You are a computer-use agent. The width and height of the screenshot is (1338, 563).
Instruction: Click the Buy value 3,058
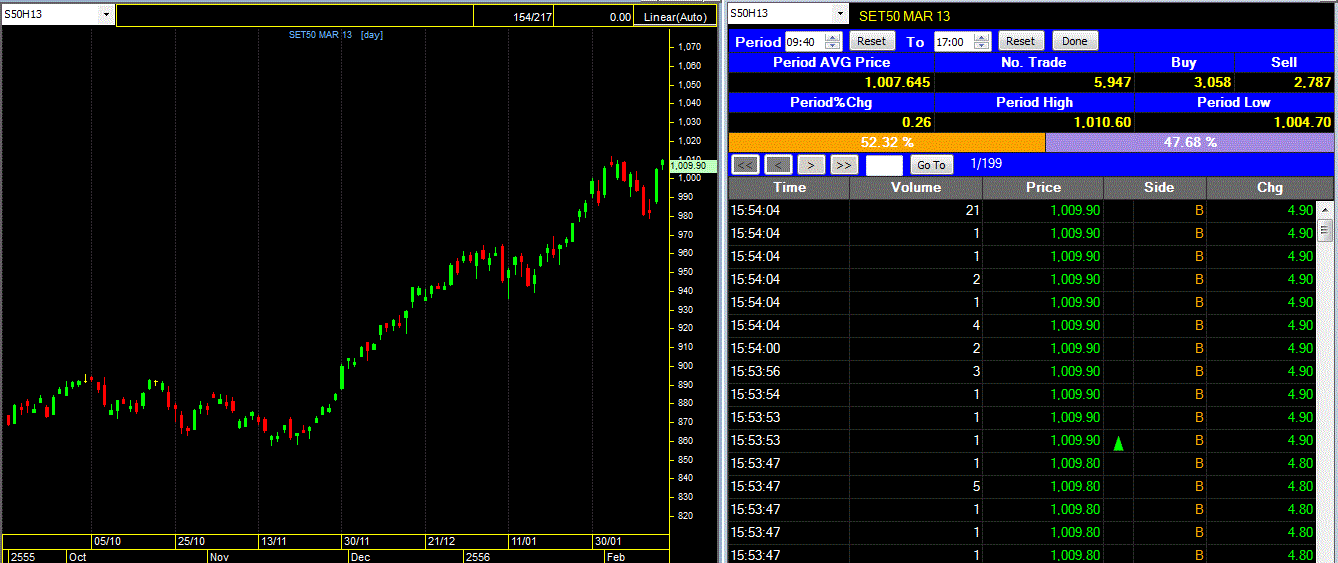pyautogui.click(x=1212, y=82)
